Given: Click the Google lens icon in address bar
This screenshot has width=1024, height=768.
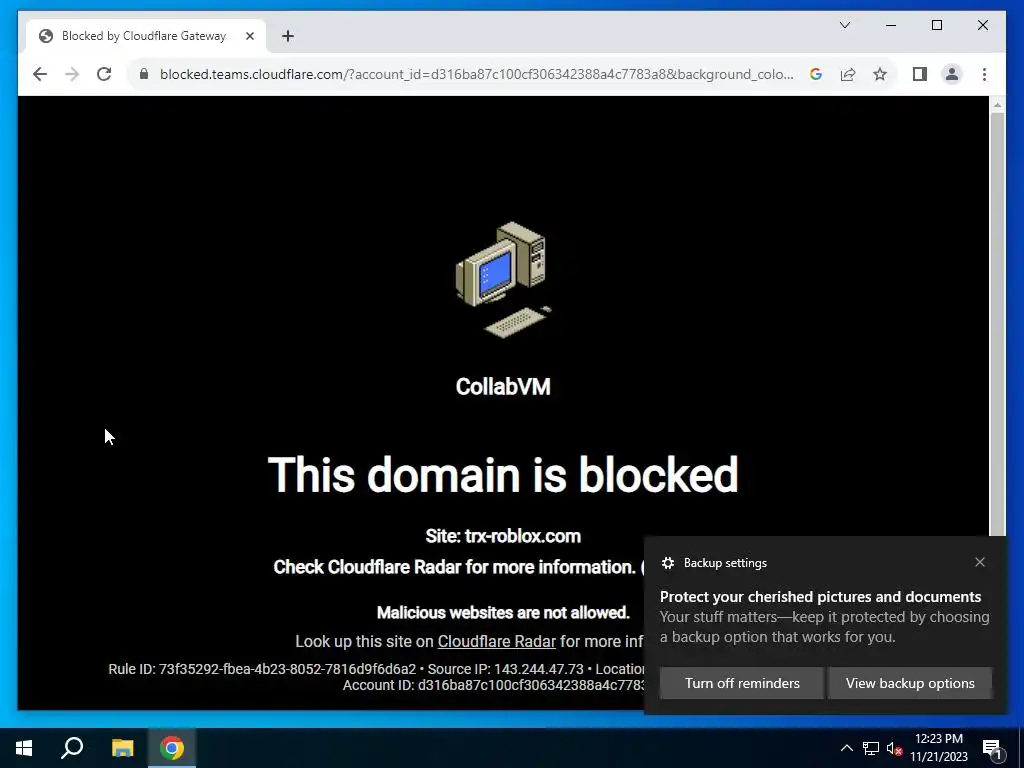Looking at the screenshot, I should [x=816, y=74].
